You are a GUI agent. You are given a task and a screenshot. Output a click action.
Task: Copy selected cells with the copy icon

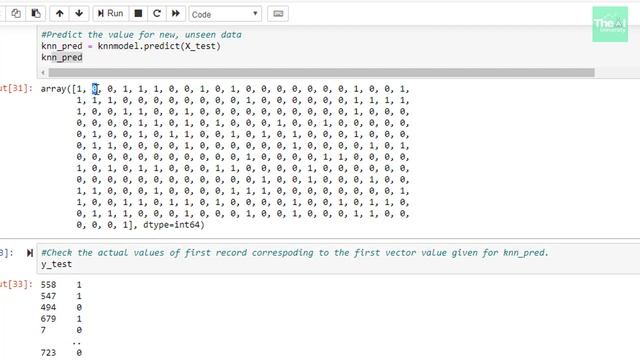[x=16, y=13]
